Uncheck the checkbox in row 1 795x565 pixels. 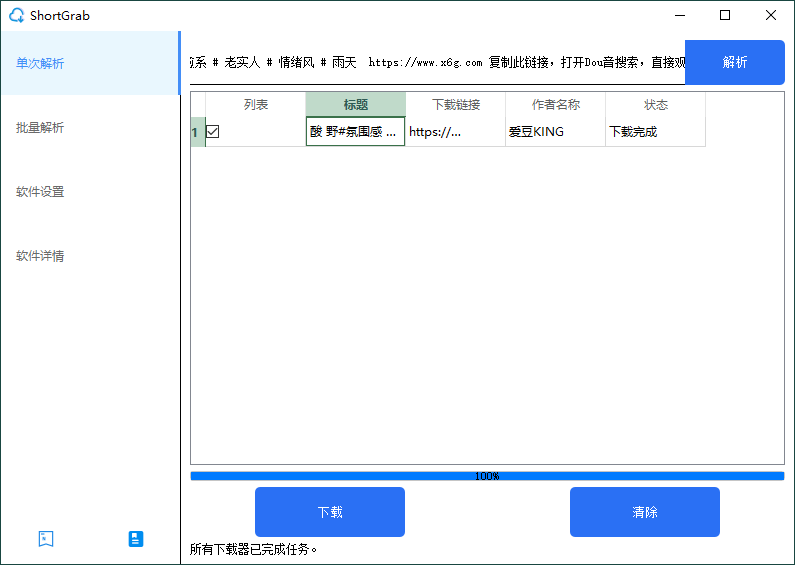tap(213, 132)
